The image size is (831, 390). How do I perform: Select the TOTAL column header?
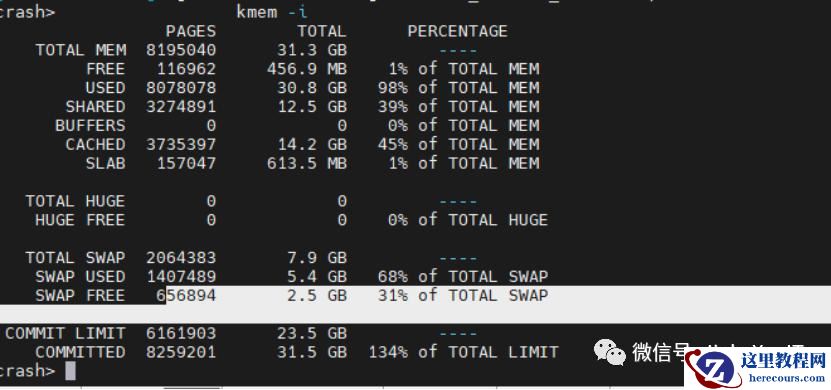[x=322, y=31]
